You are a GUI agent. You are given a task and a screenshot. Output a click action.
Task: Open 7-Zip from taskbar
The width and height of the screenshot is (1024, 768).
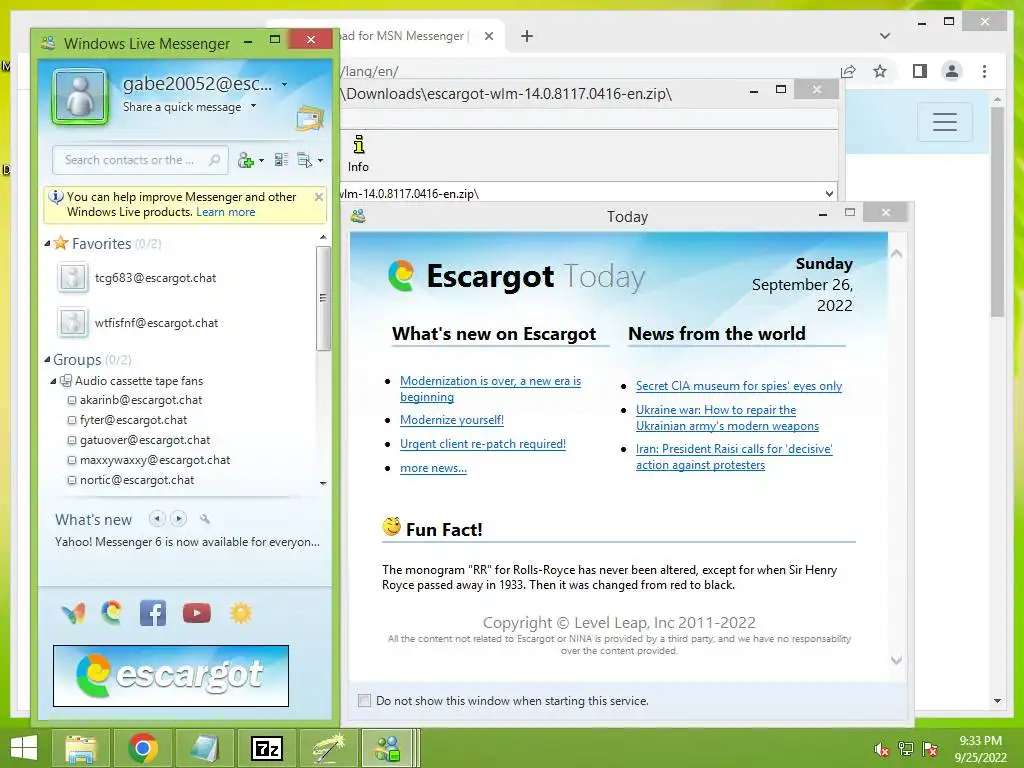click(x=267, y=748)
